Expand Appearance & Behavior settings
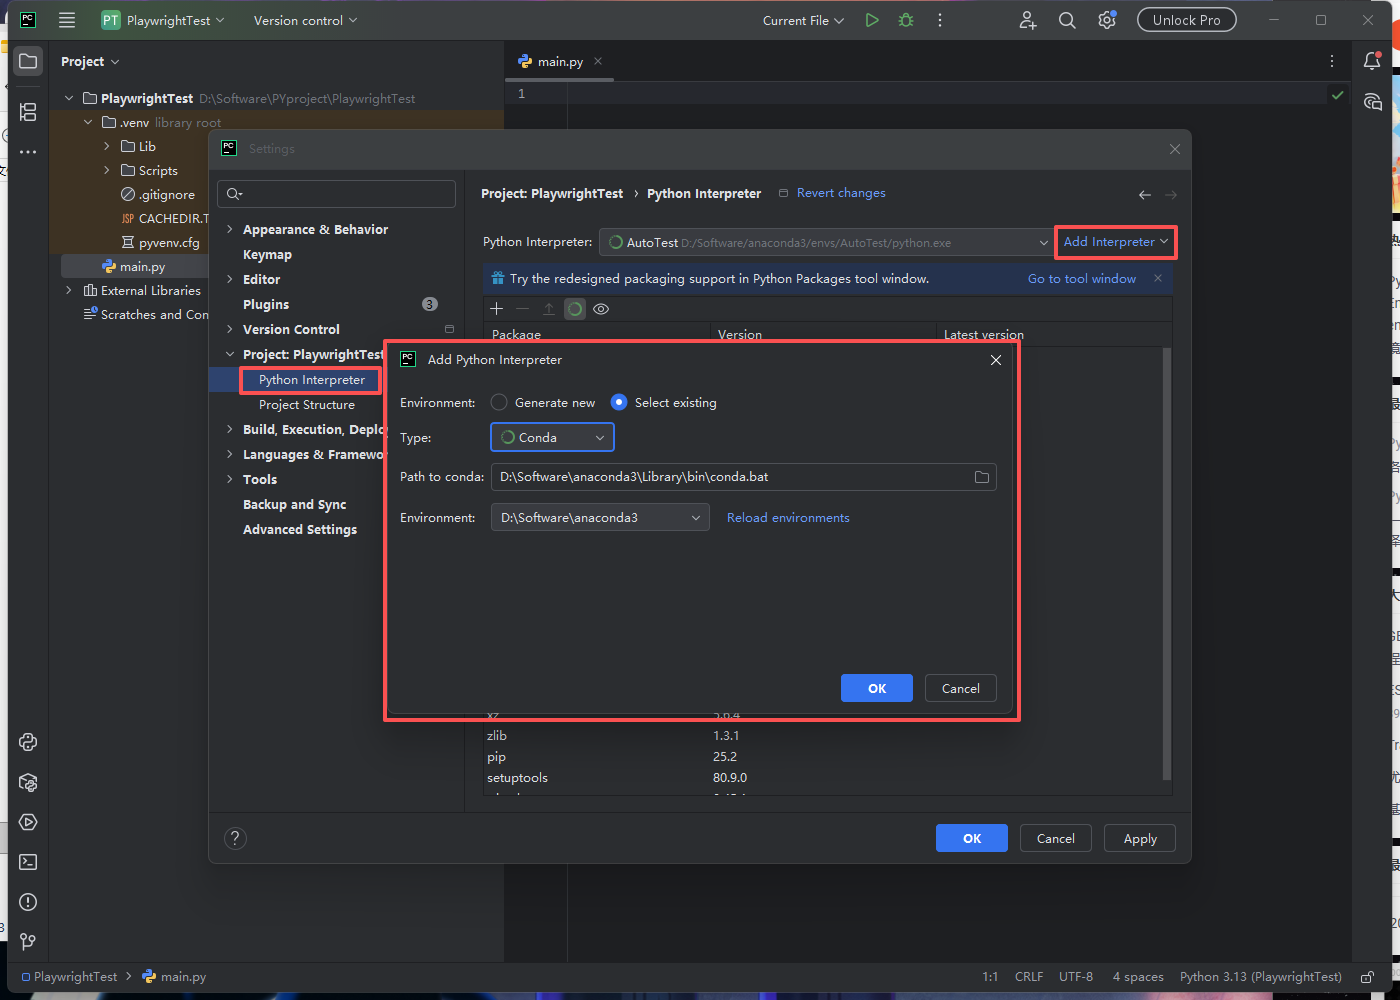The height and width of the screenshot is (1000, 1400). point(230,229)
